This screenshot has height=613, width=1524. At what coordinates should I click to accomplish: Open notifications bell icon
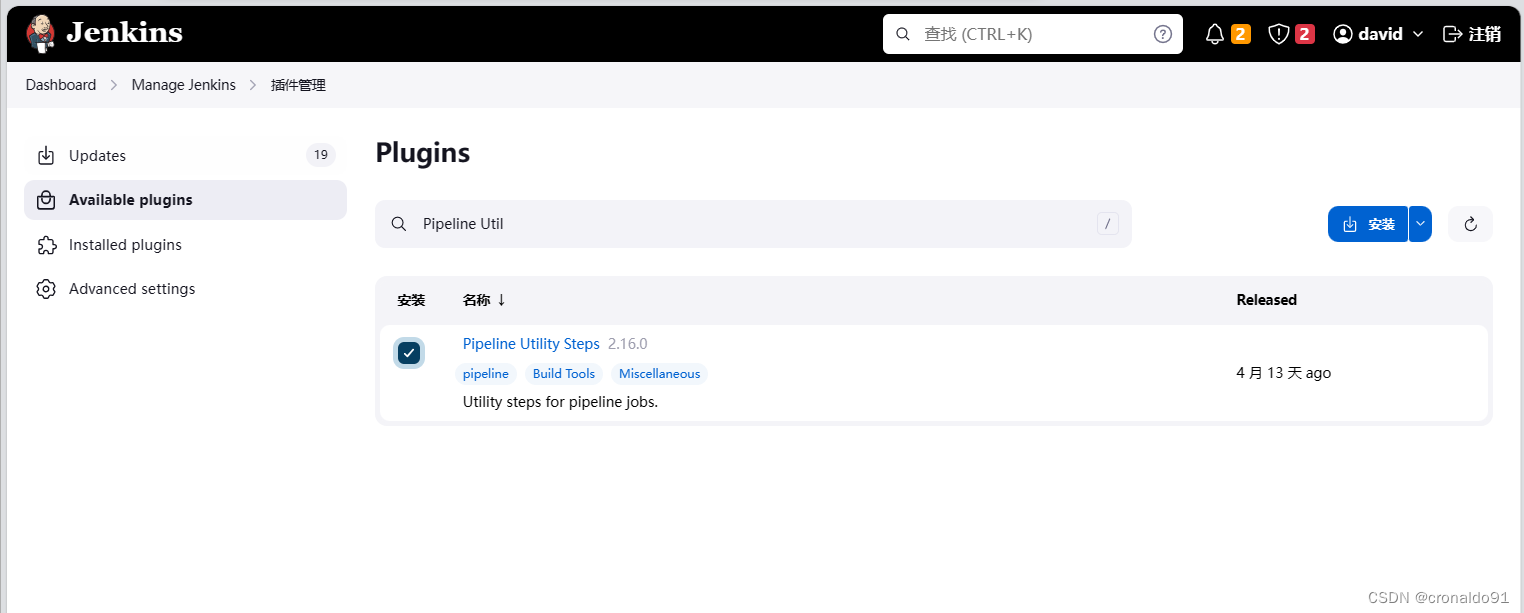(x=1215, y=34)
